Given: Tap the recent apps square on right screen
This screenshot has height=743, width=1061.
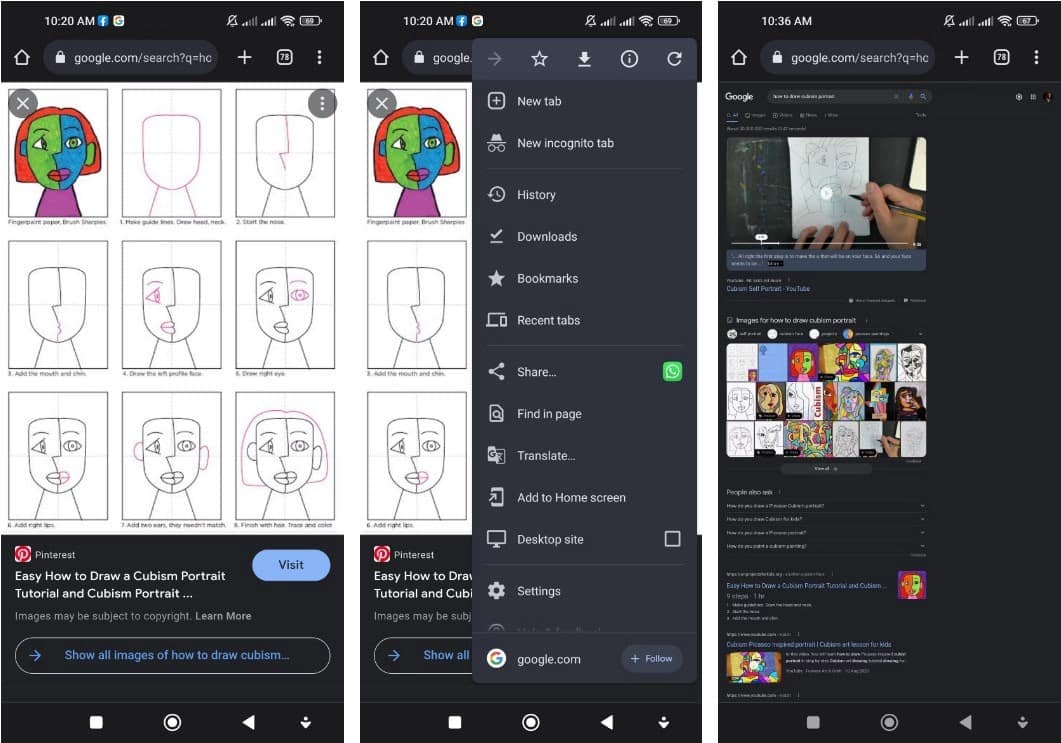Looking at the screenshot, I should coord(813,722).
